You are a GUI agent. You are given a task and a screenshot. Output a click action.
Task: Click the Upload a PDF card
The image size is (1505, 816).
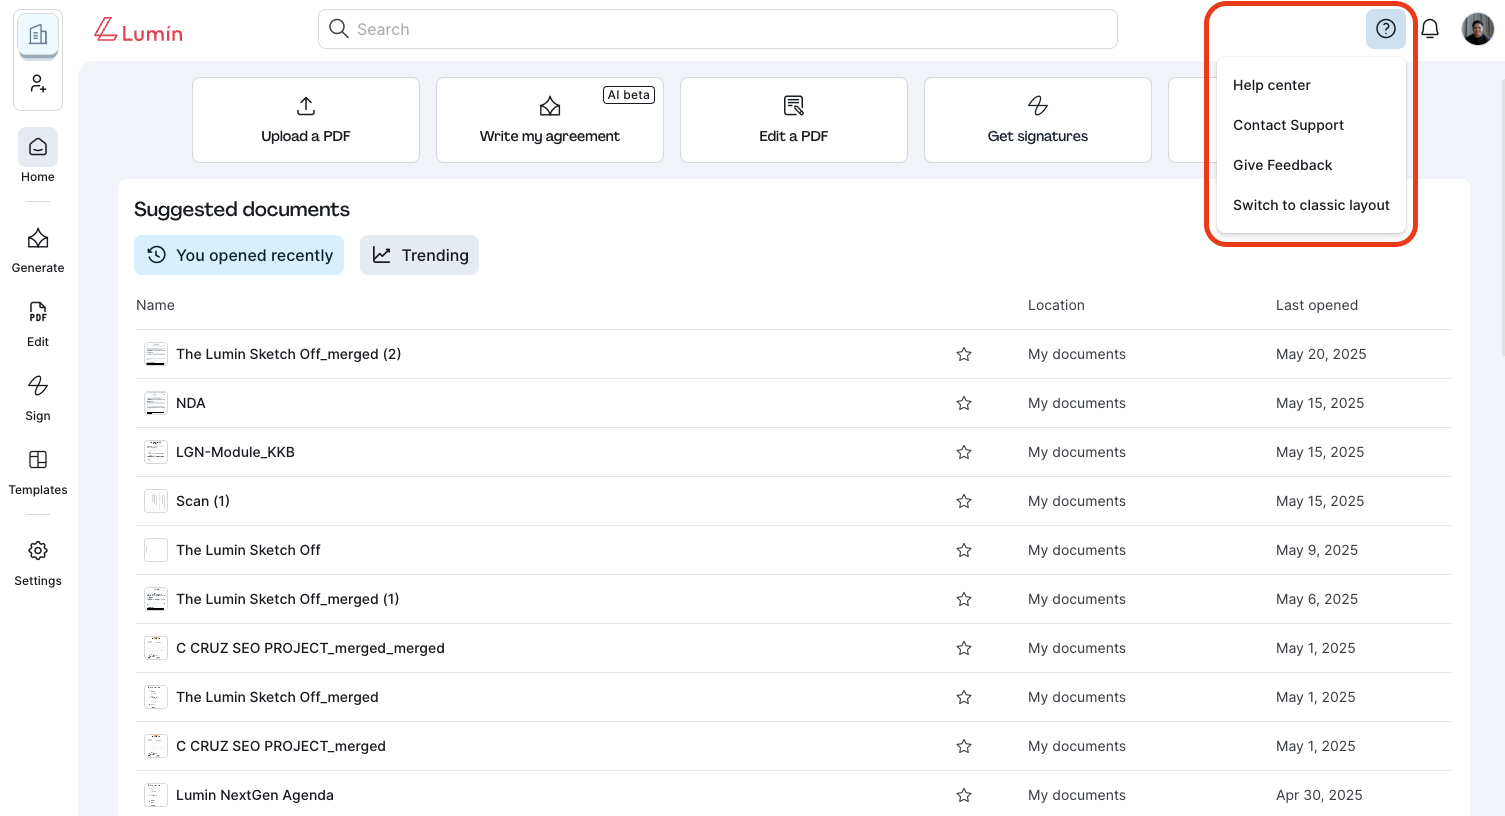click(306, 120)
